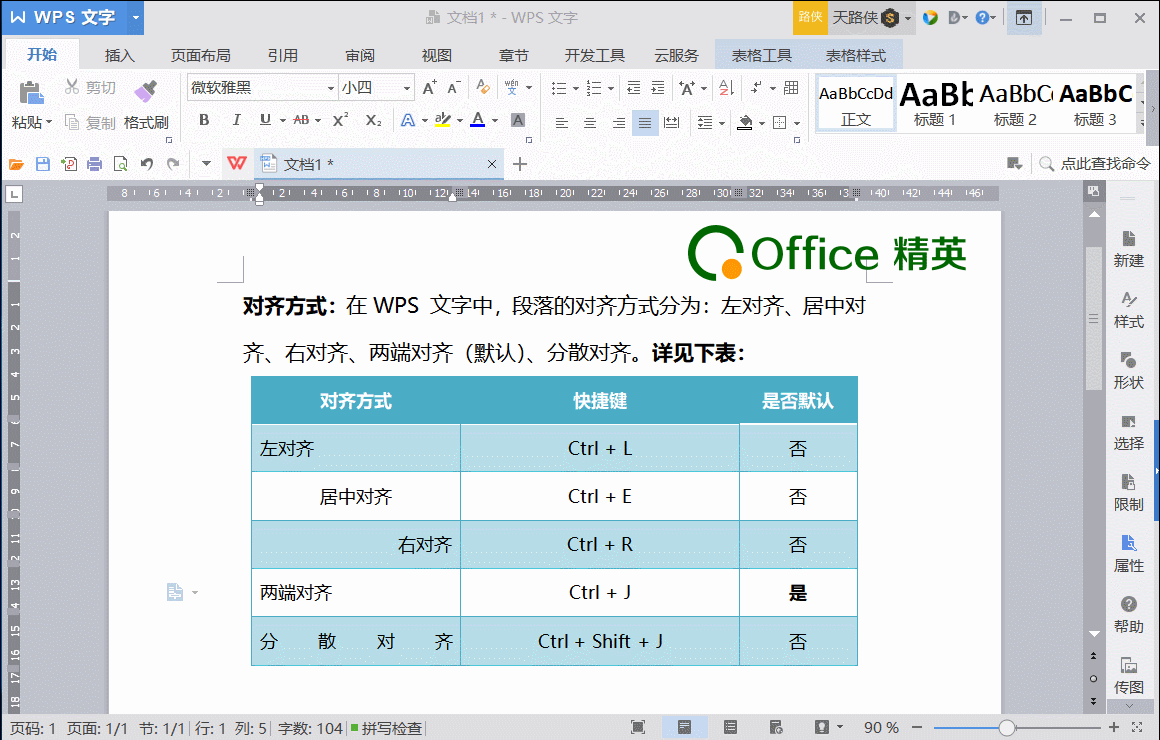This screenshot has width=1160, height=740.
Task: Expand the line spacing dropdown arrow
Action: click(x=722, y=124)
